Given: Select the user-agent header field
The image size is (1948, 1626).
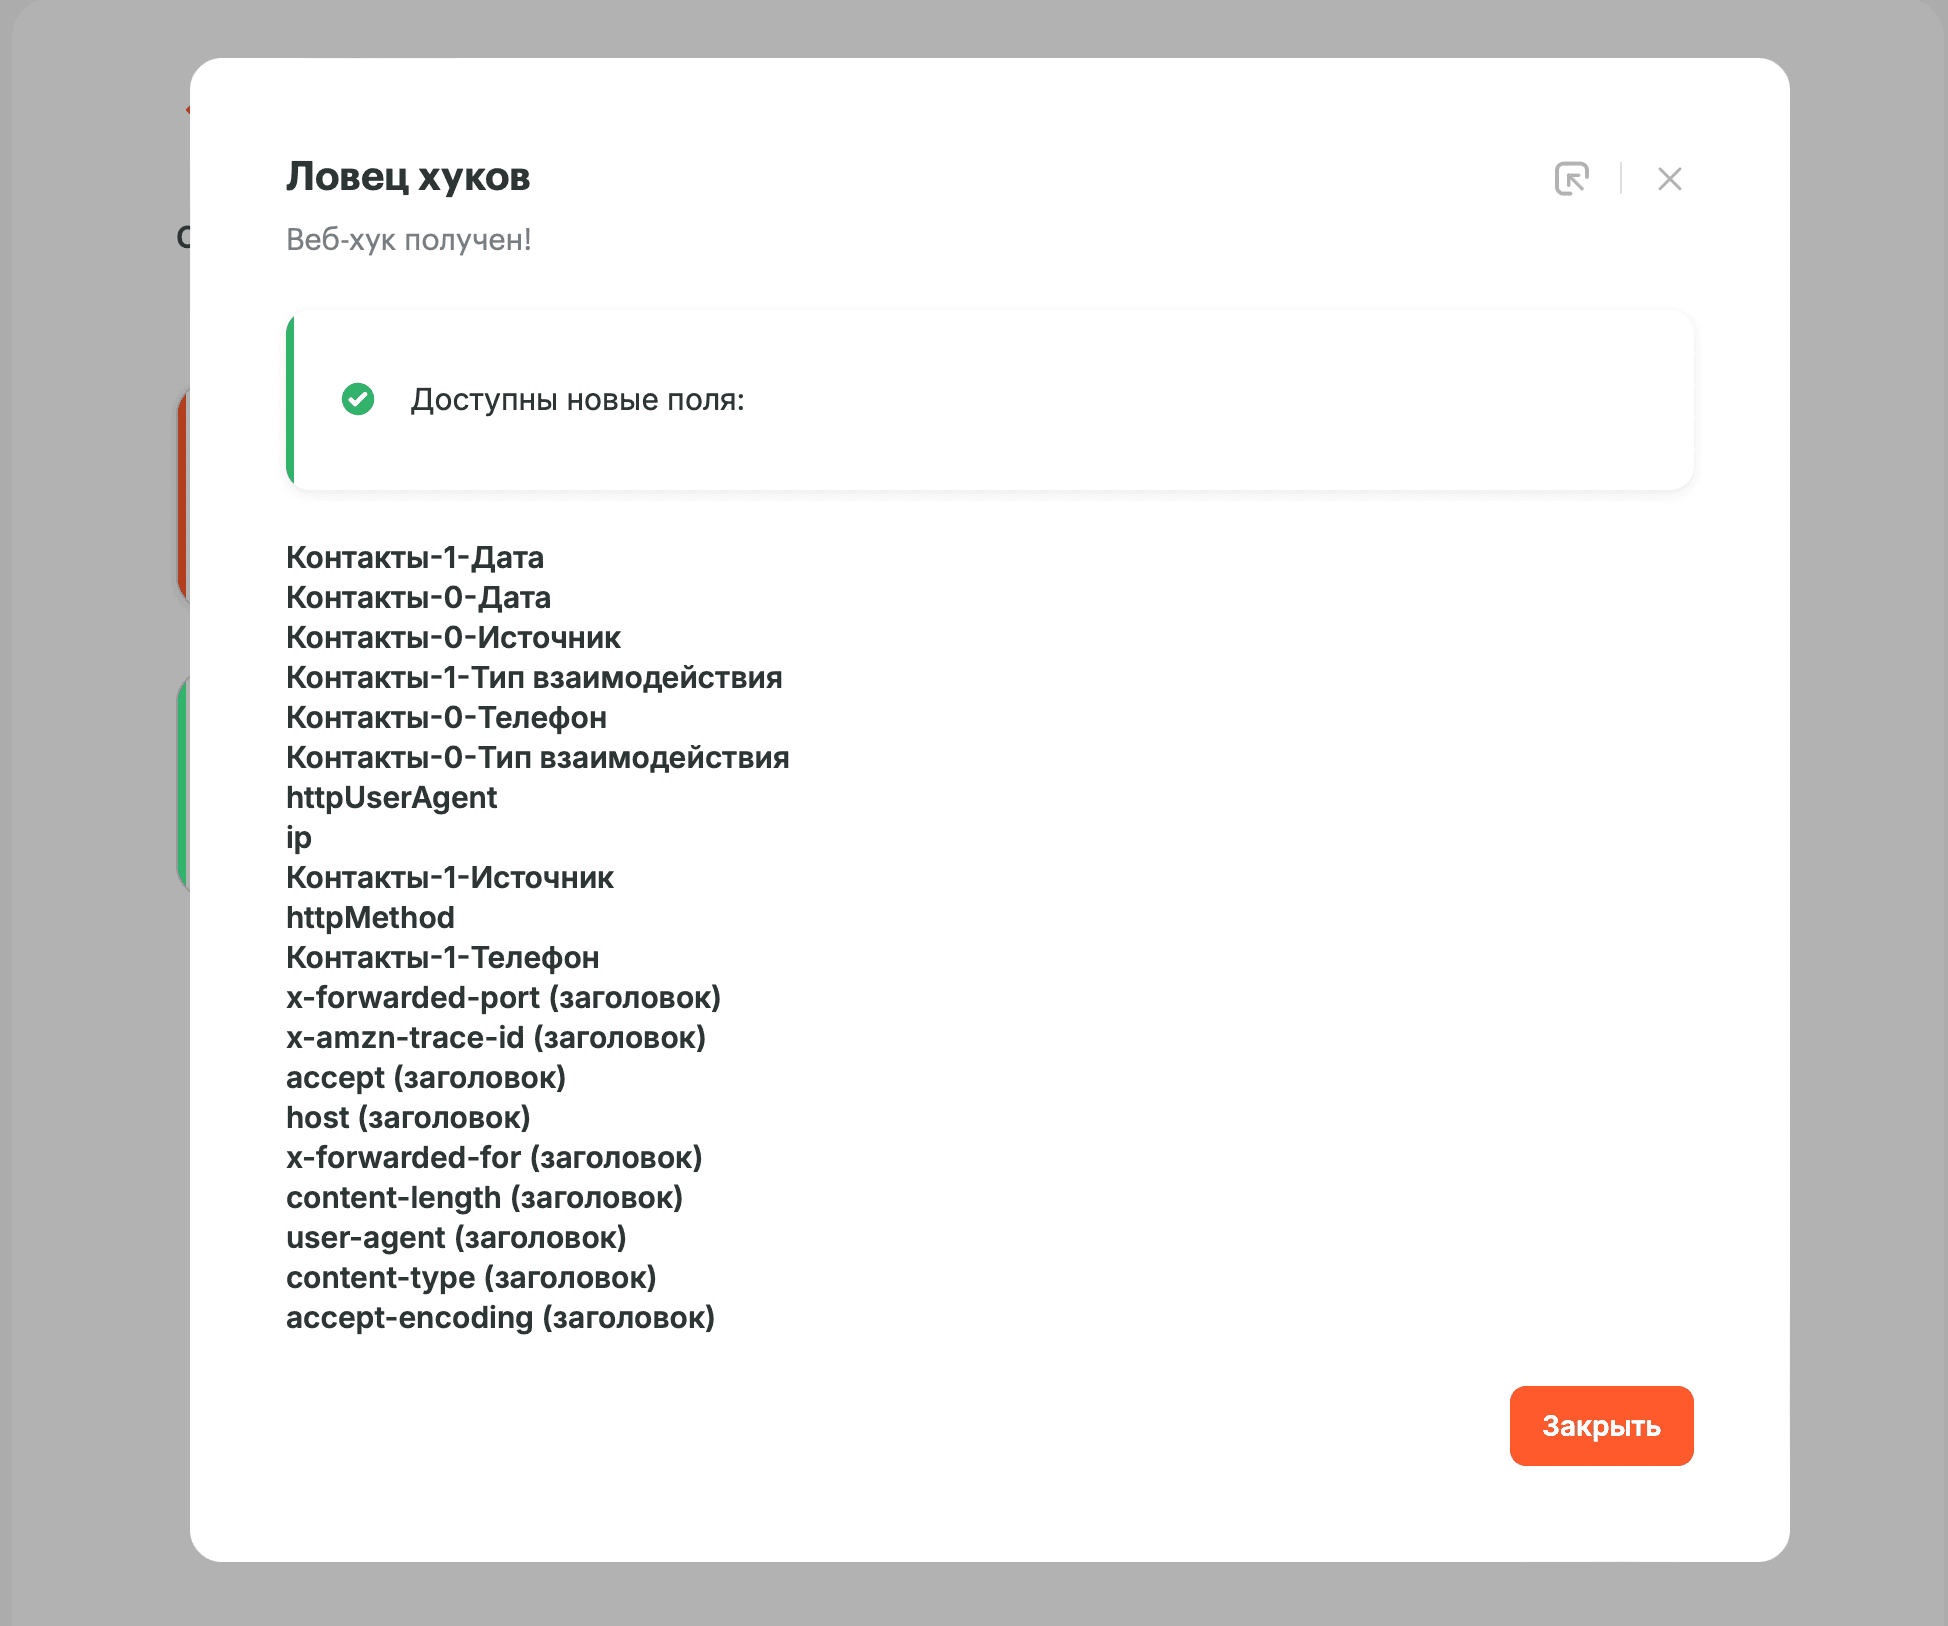Looking at the screenshot, I should tap(456, 1237).
